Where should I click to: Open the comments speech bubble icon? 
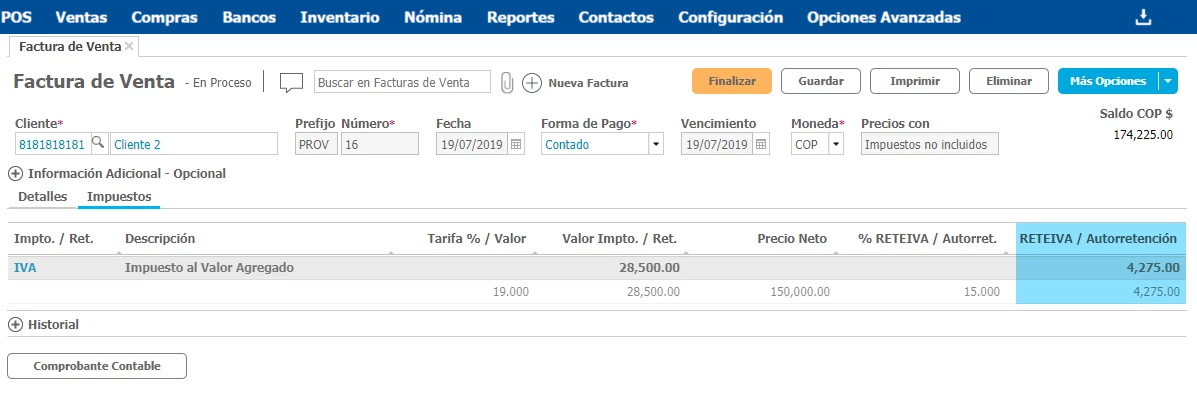pyautogui.click(x=291, y=82)
